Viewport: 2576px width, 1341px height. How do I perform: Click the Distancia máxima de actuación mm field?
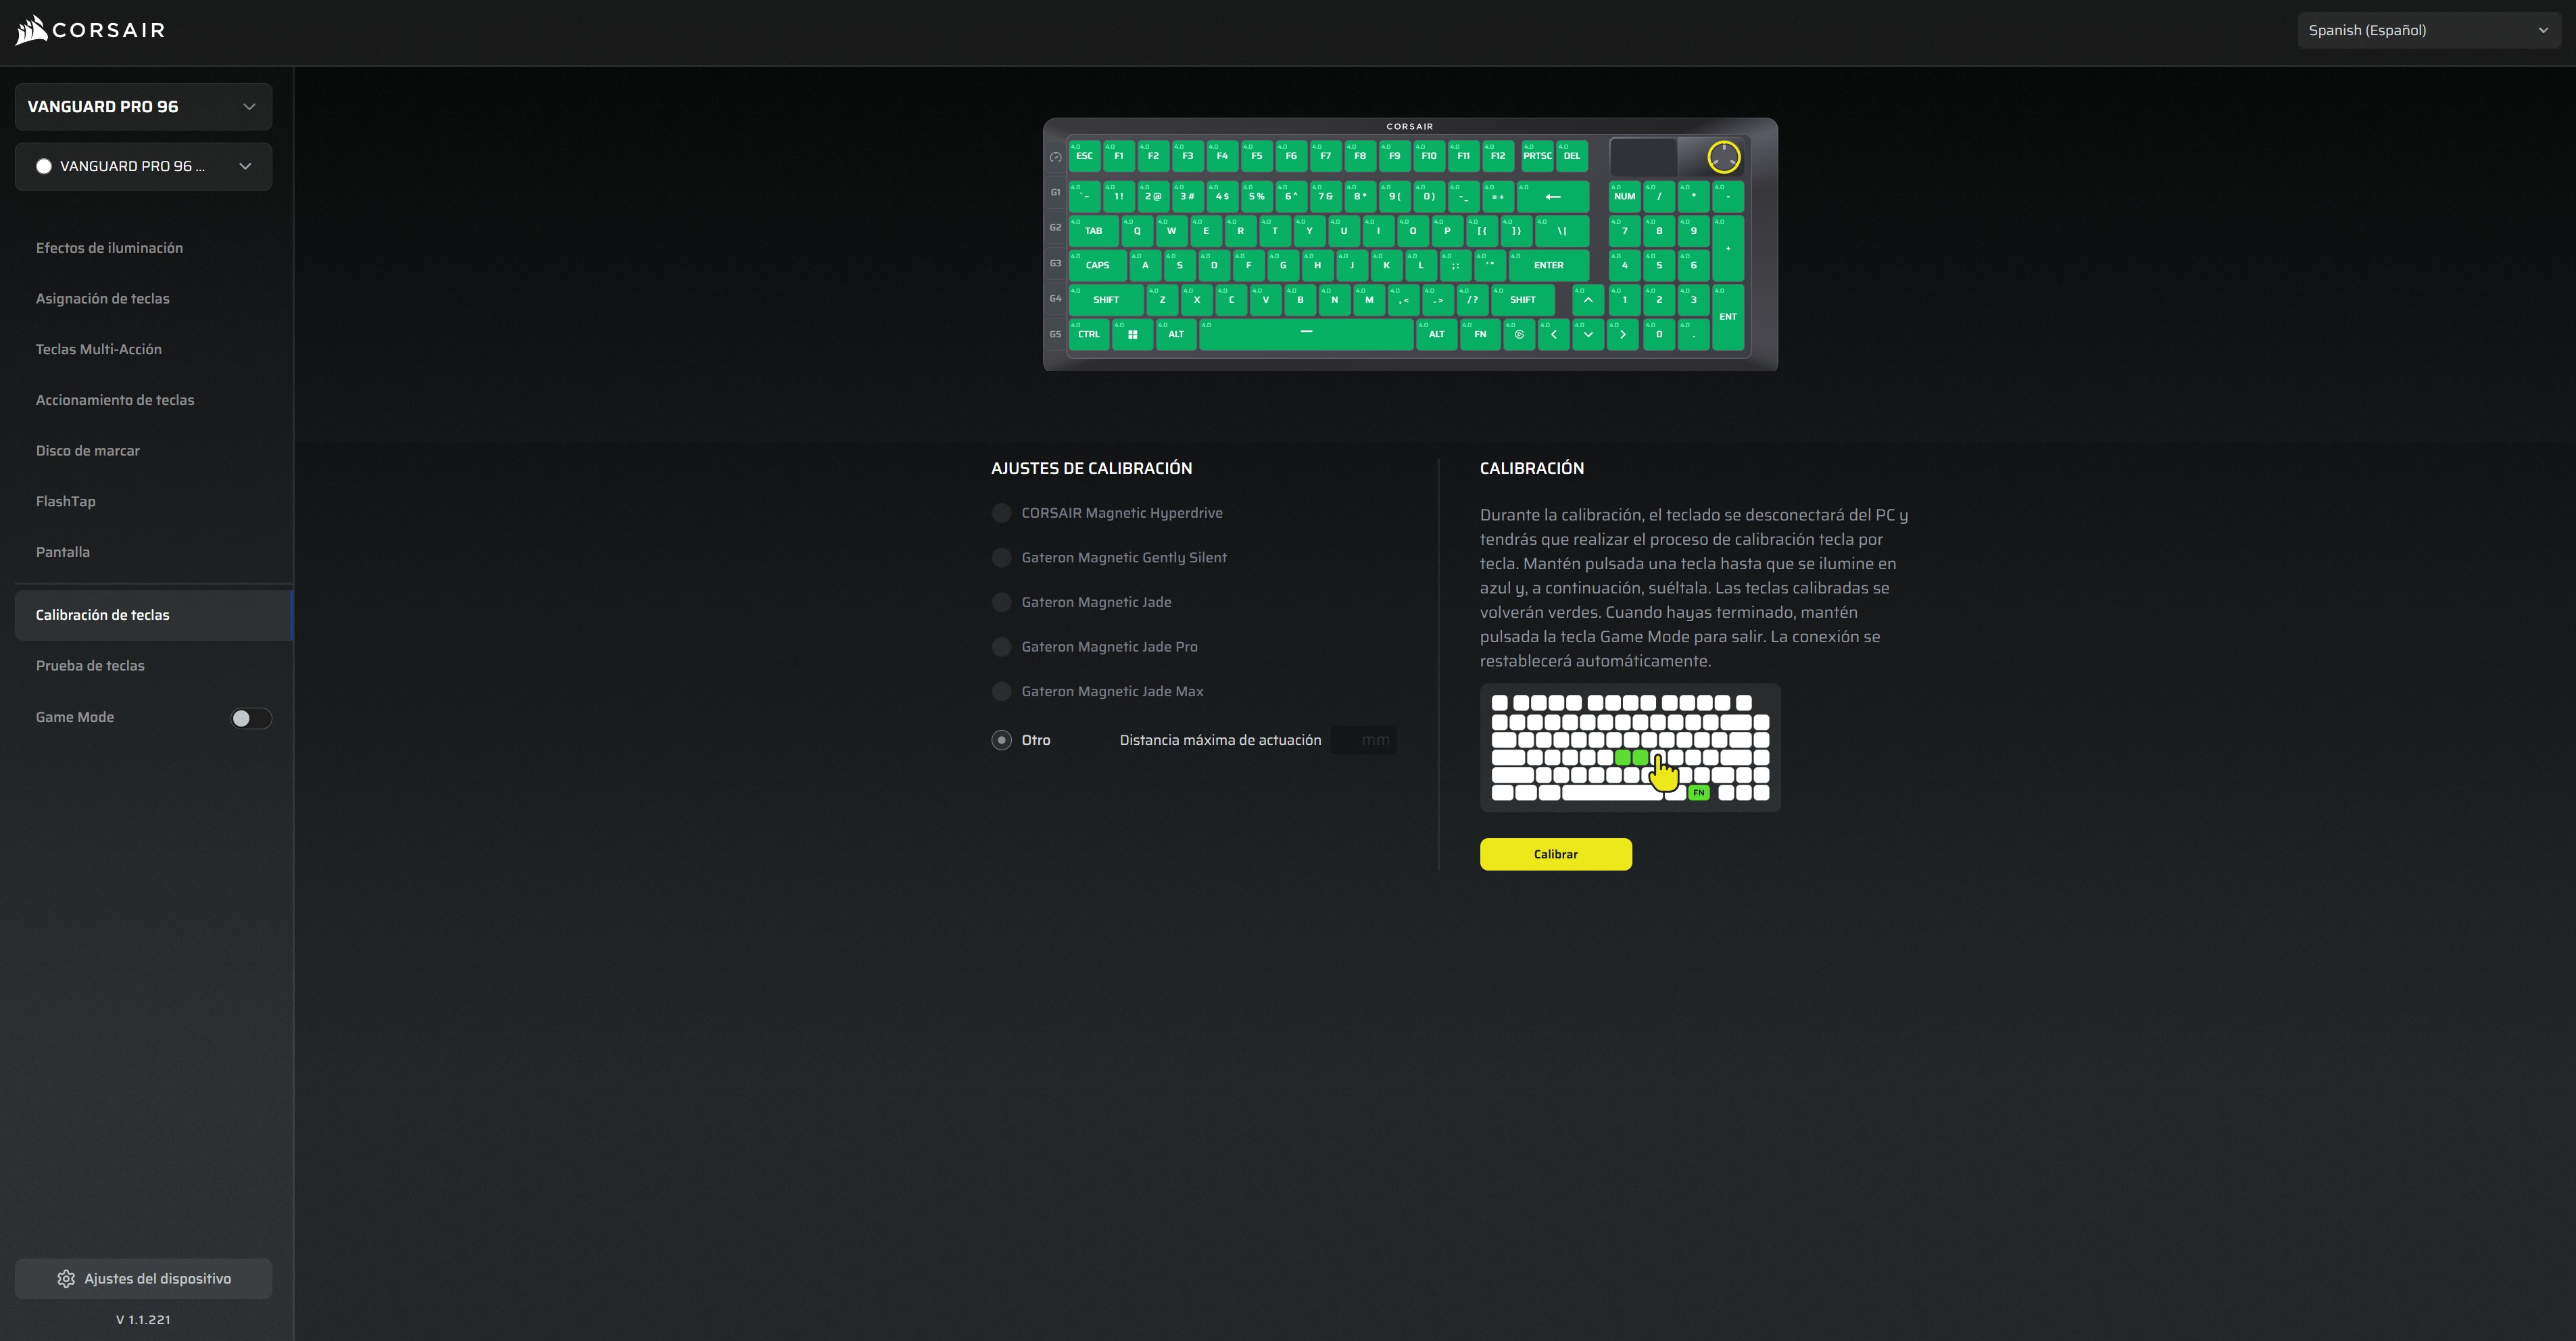coord(1364,740)
